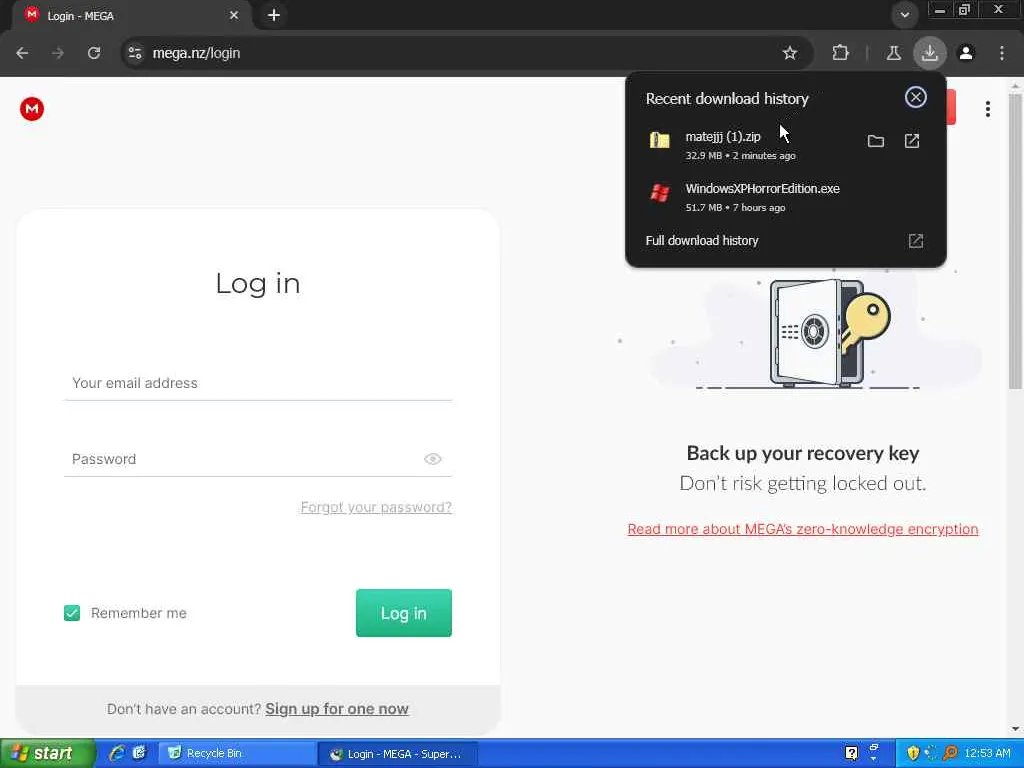Click the WindowsXPHorrorEdition.exe download entry
The width and height of the screenshot is (1024, 768).
pos(785,197)
